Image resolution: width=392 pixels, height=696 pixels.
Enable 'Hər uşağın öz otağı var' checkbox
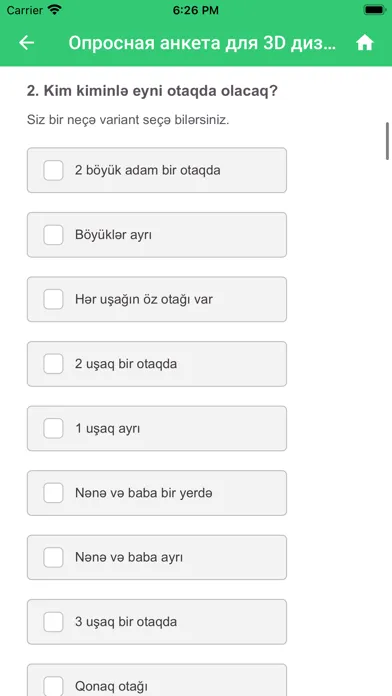click(x=53, y=299)
